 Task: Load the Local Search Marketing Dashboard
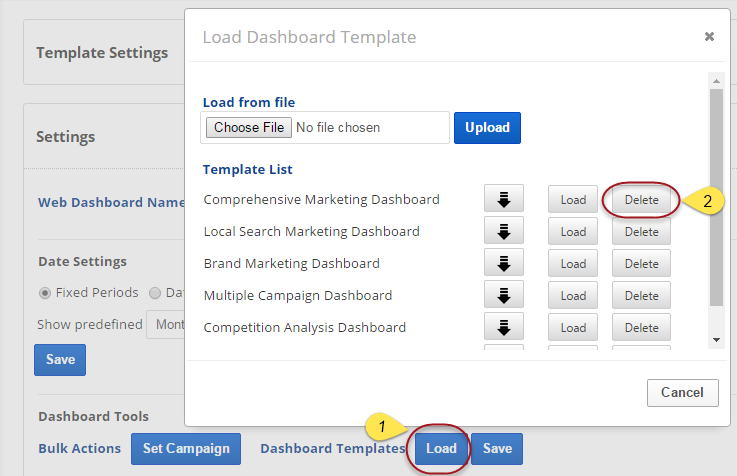573,231
